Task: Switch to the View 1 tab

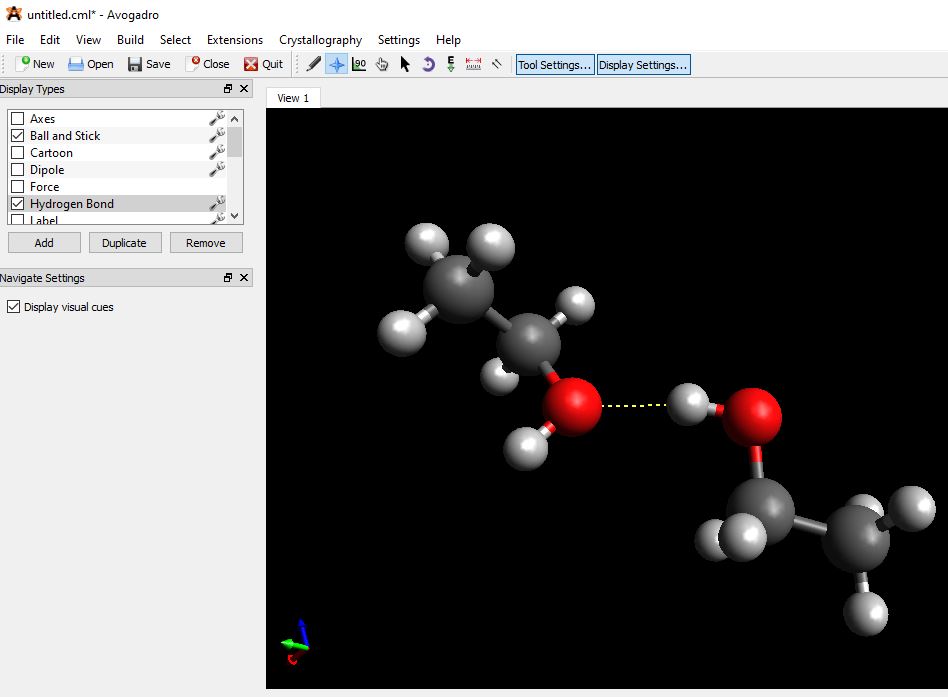Action: tap(294, 98)
